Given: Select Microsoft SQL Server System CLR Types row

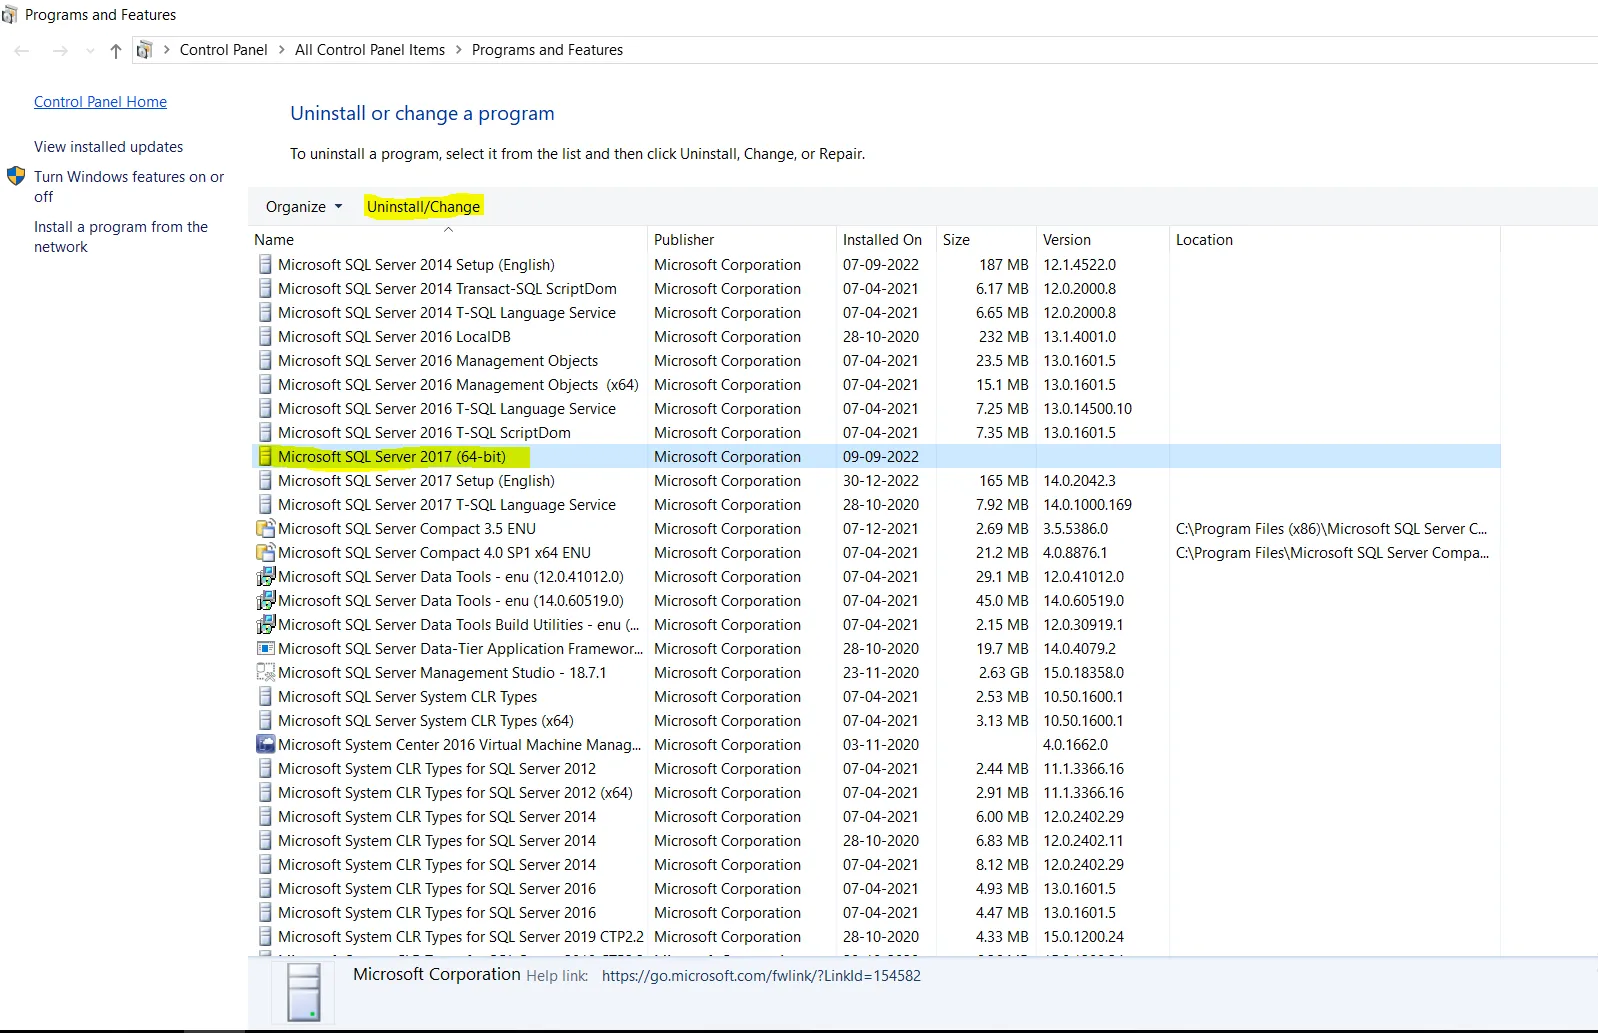Looking at the screenshot, I should [875, 697].
